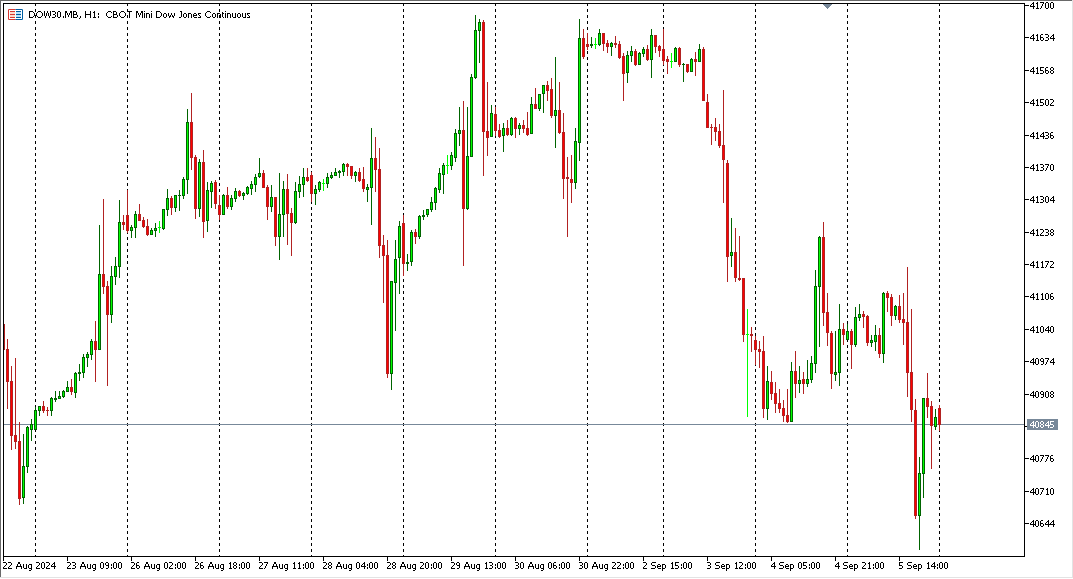Click the 4 Sep 05:00 time label
The image size is (1073, 579).
[x=796, y=566]
